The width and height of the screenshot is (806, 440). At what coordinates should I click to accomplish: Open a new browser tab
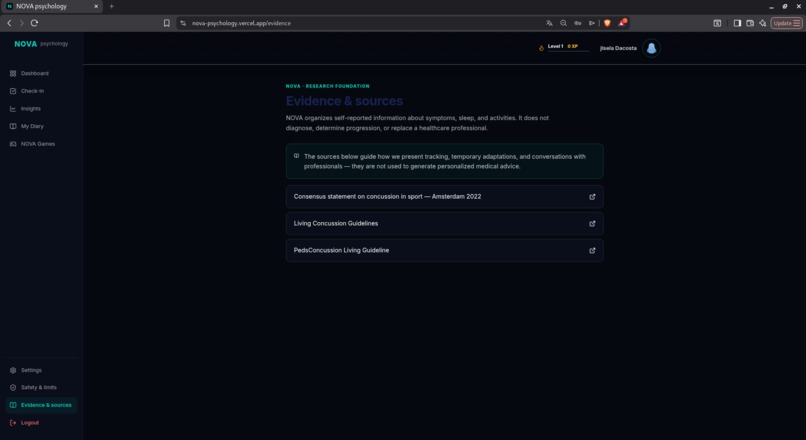coord(112,6)
